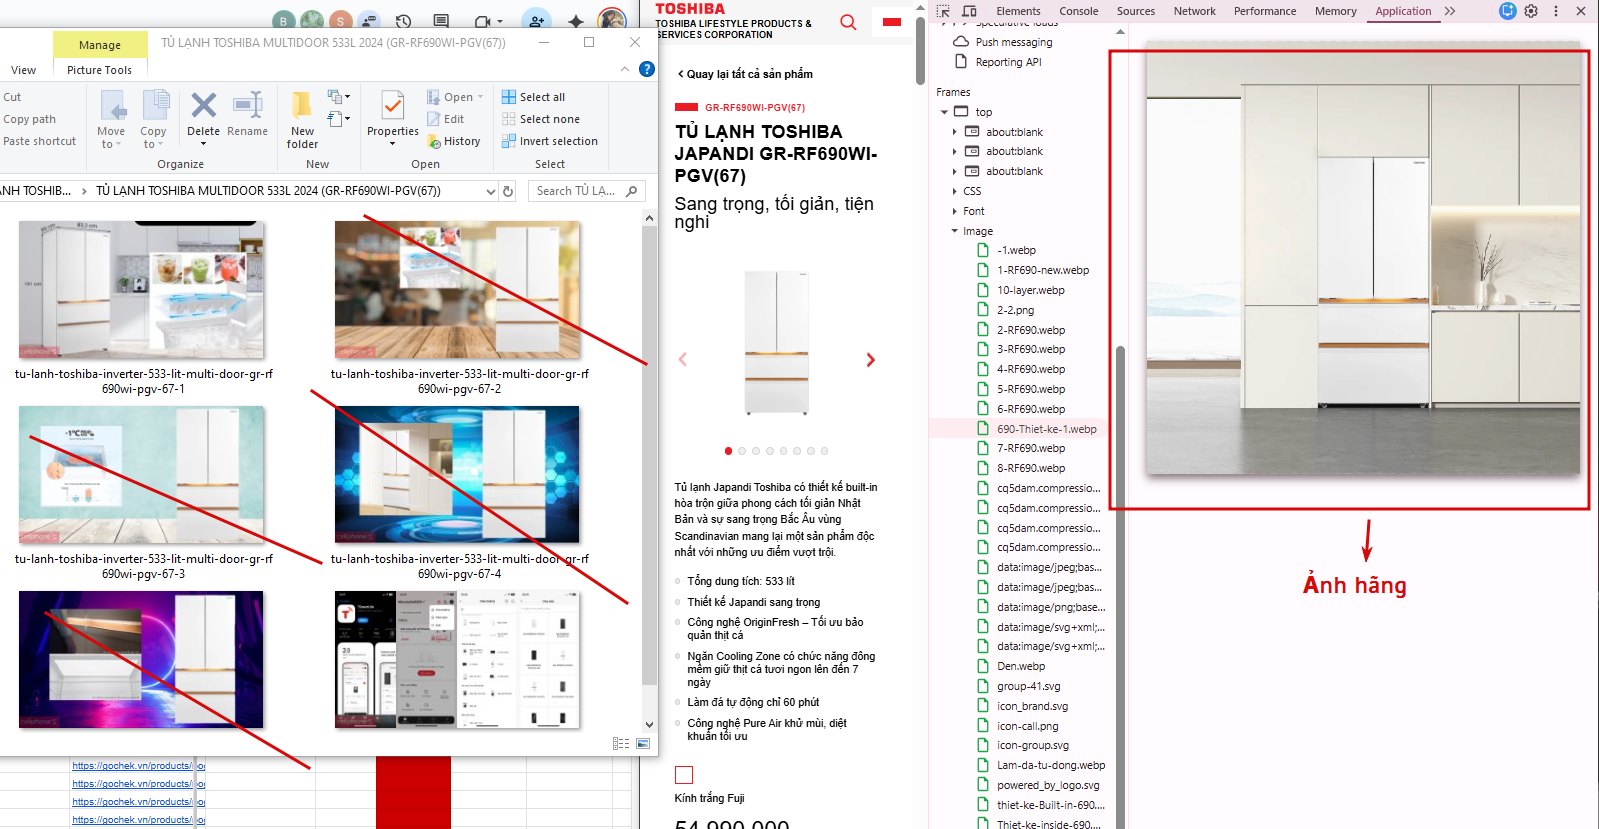Select thumbnail file ending pgv-67-1
This screenshot has width=1599, height=829.
tap(143, 308)
